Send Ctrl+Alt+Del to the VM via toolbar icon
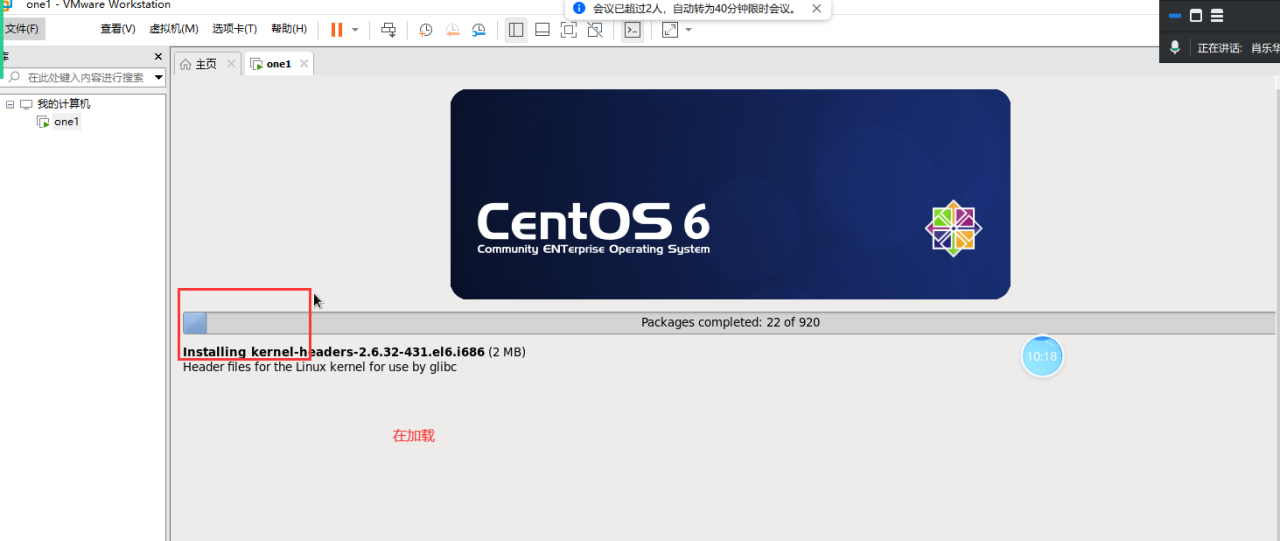The image size is (1280, 541). point(389,30)
